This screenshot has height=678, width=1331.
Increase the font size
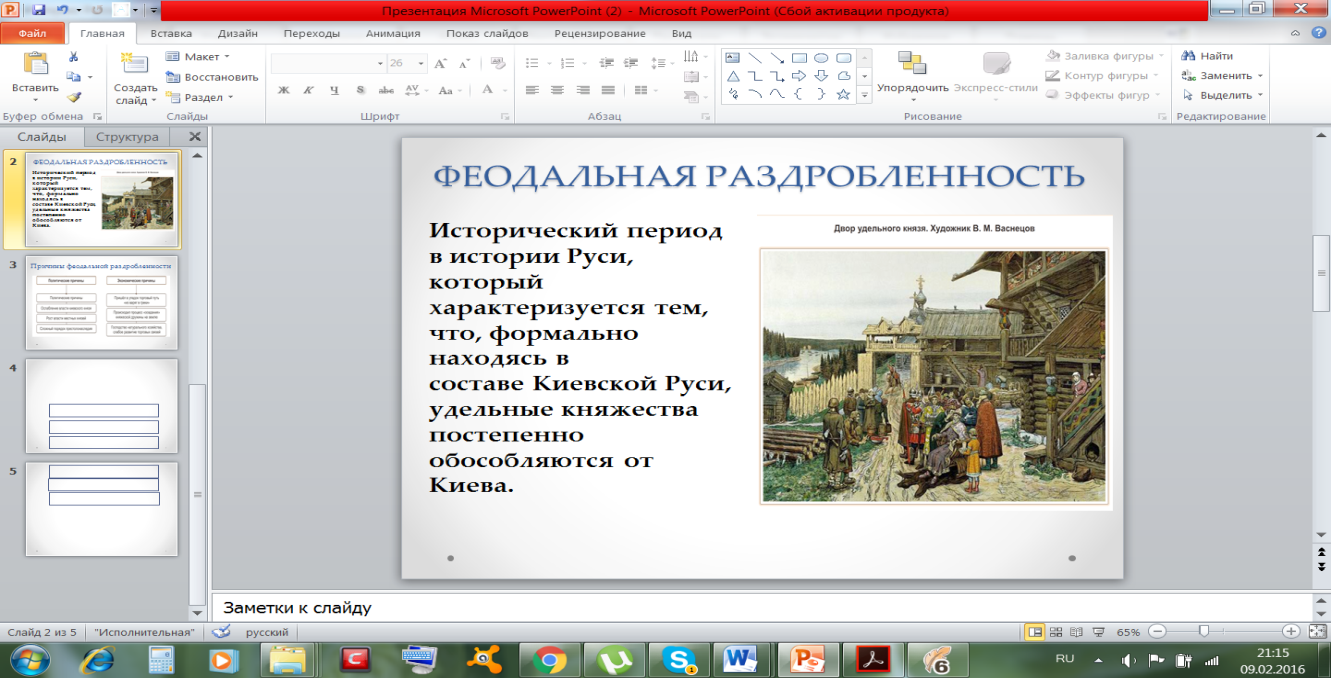(441, 63)
